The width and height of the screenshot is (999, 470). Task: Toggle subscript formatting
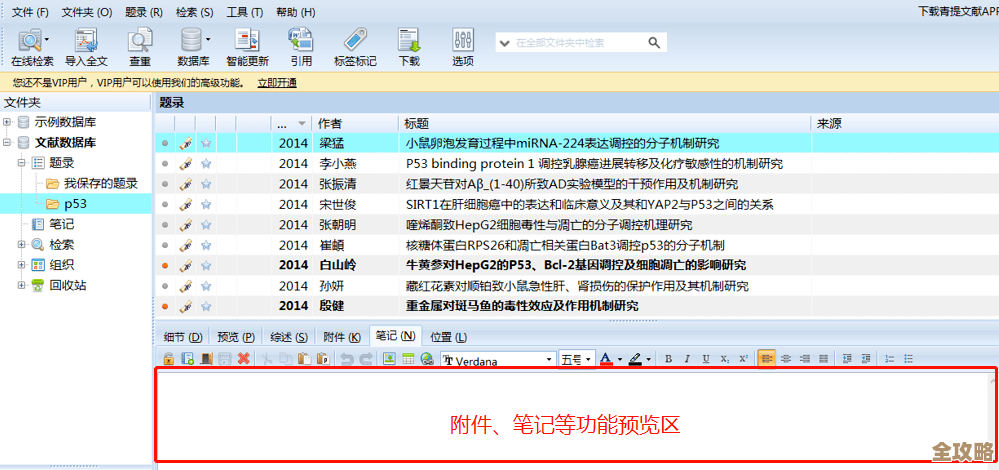point(724,359)
